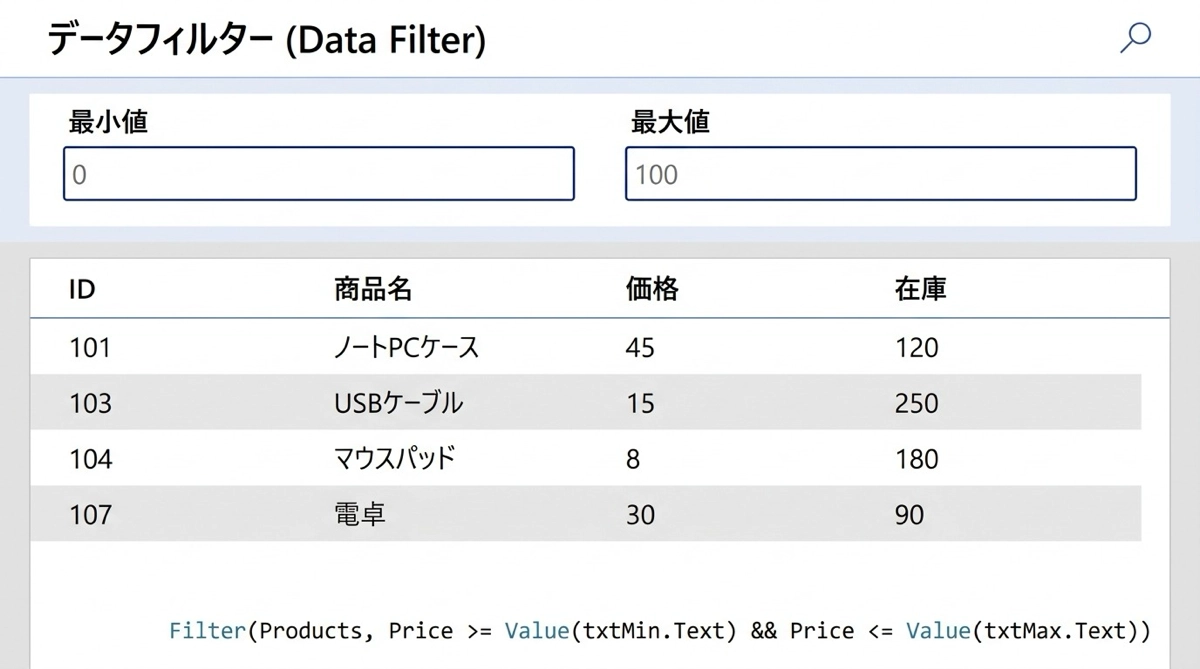
Task: Click the USBケーブル product name
Action: coord(398,403)
